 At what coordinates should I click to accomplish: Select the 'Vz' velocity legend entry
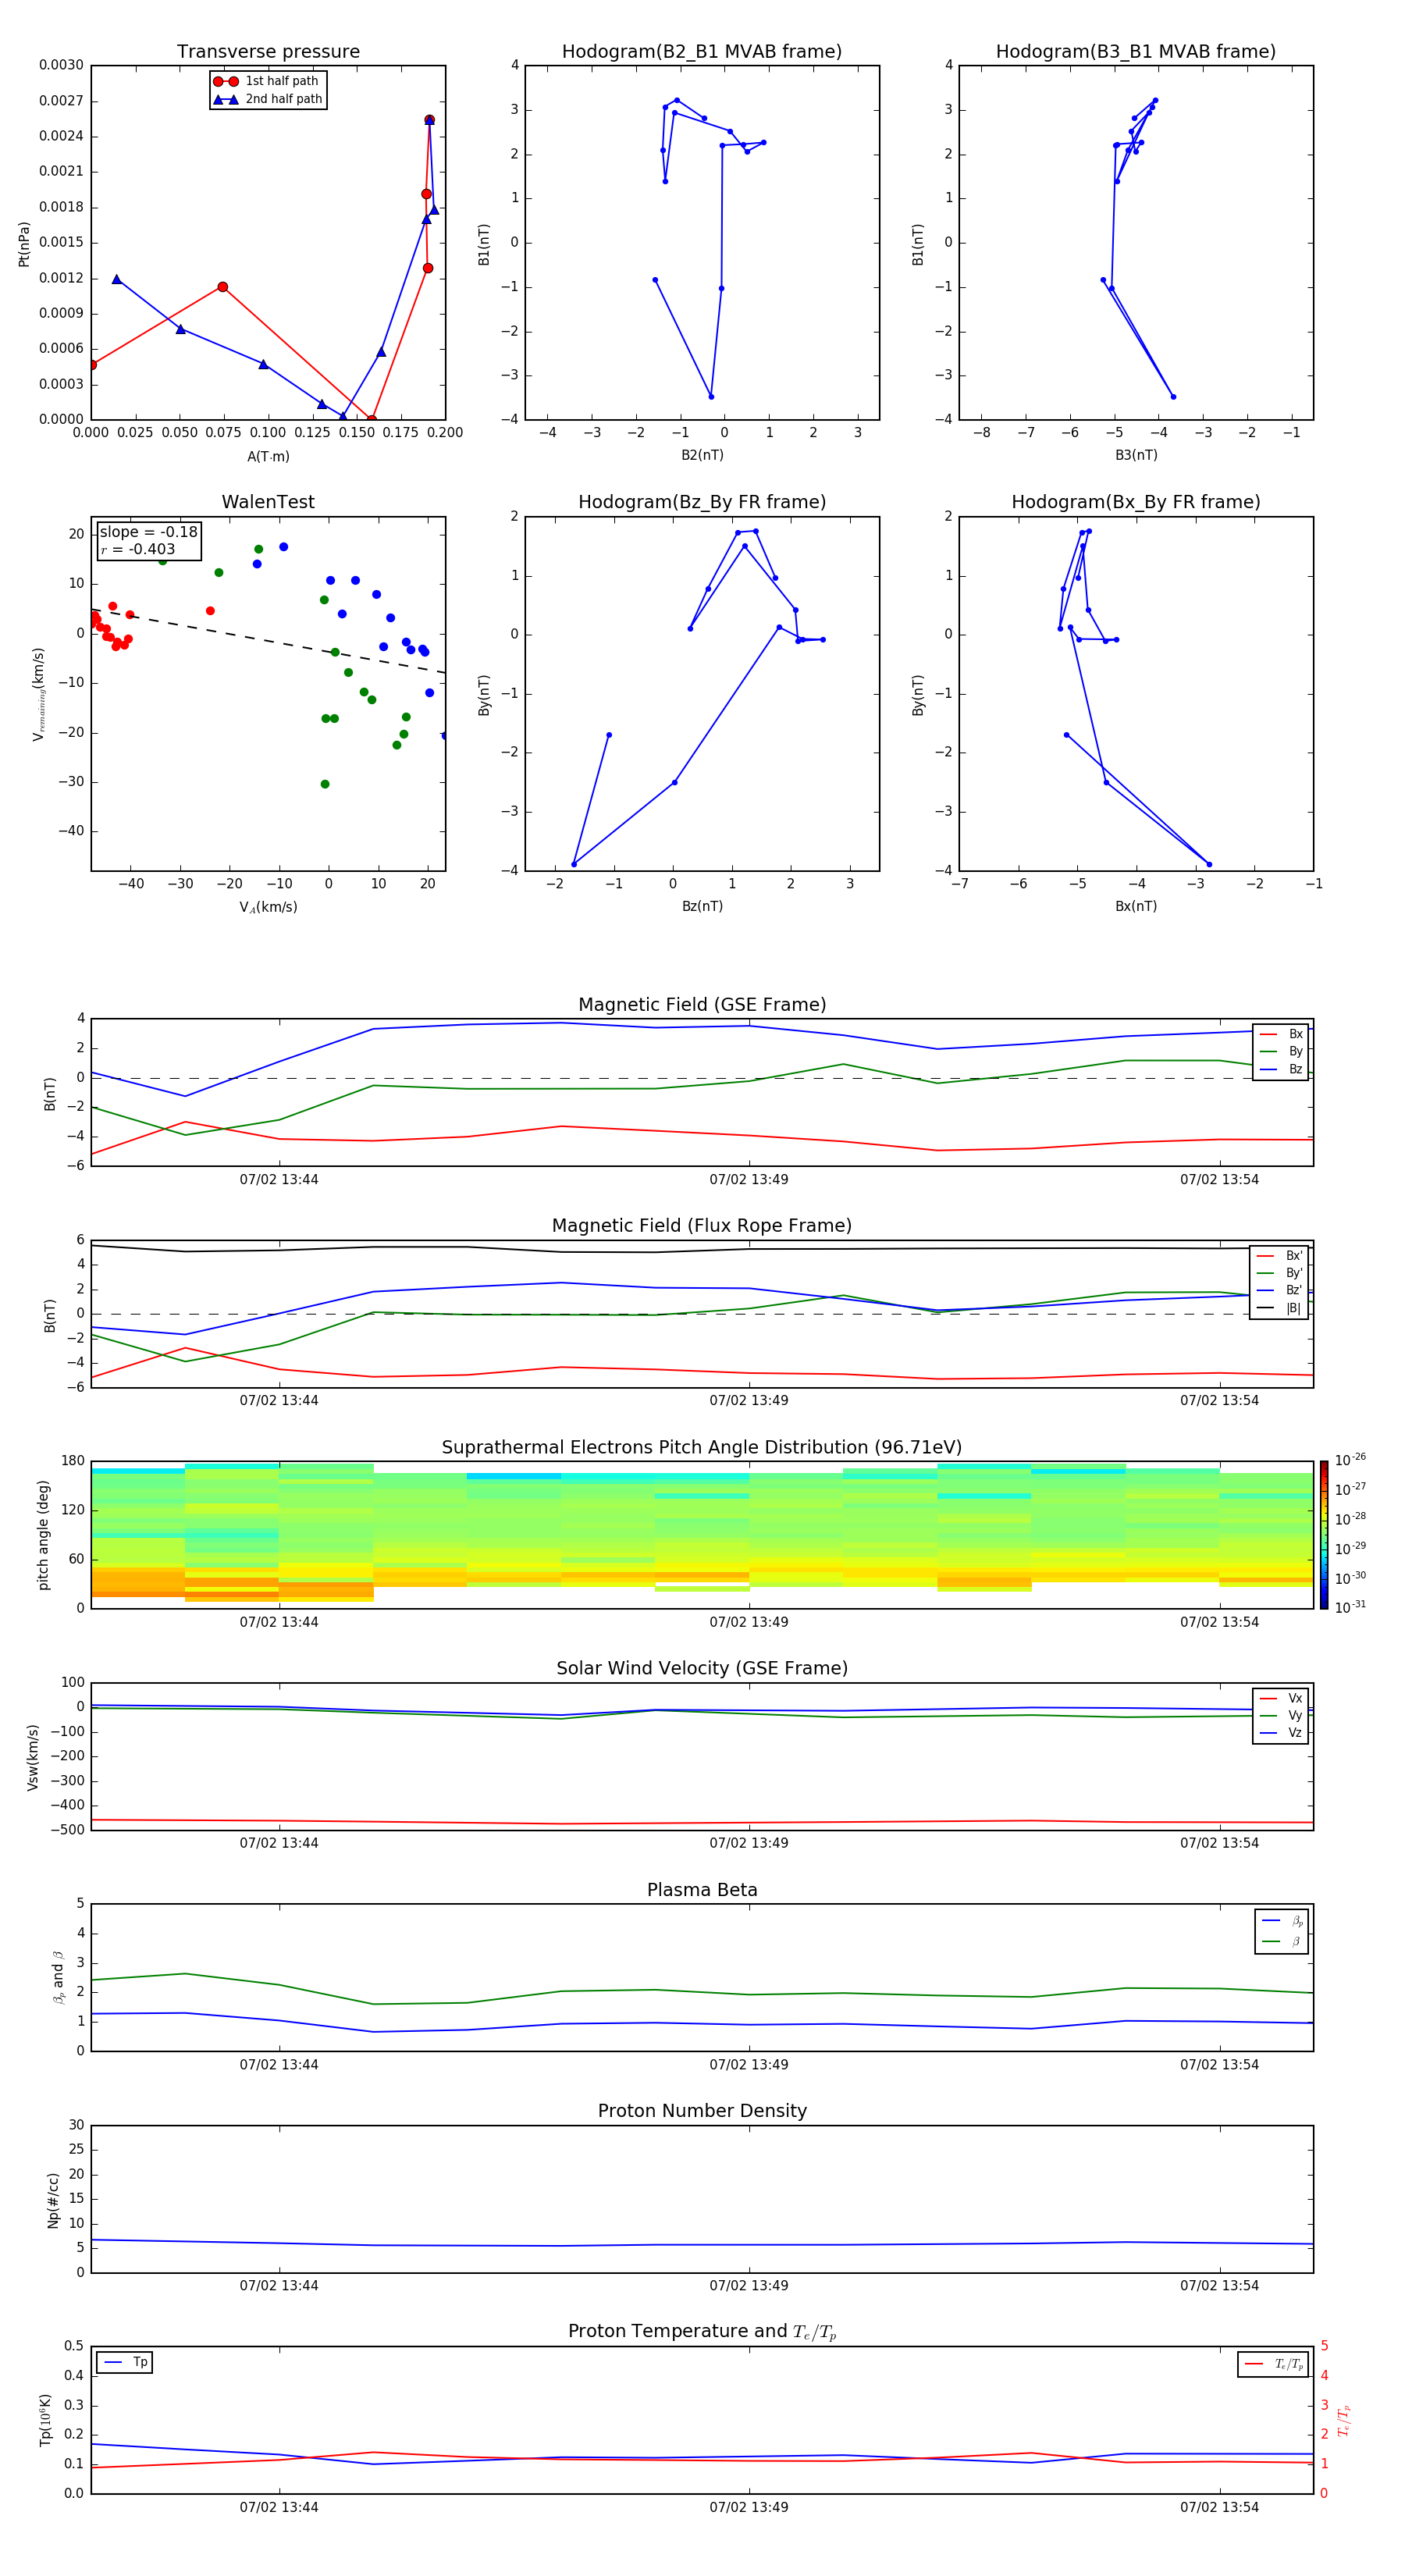(1281, 1733)
